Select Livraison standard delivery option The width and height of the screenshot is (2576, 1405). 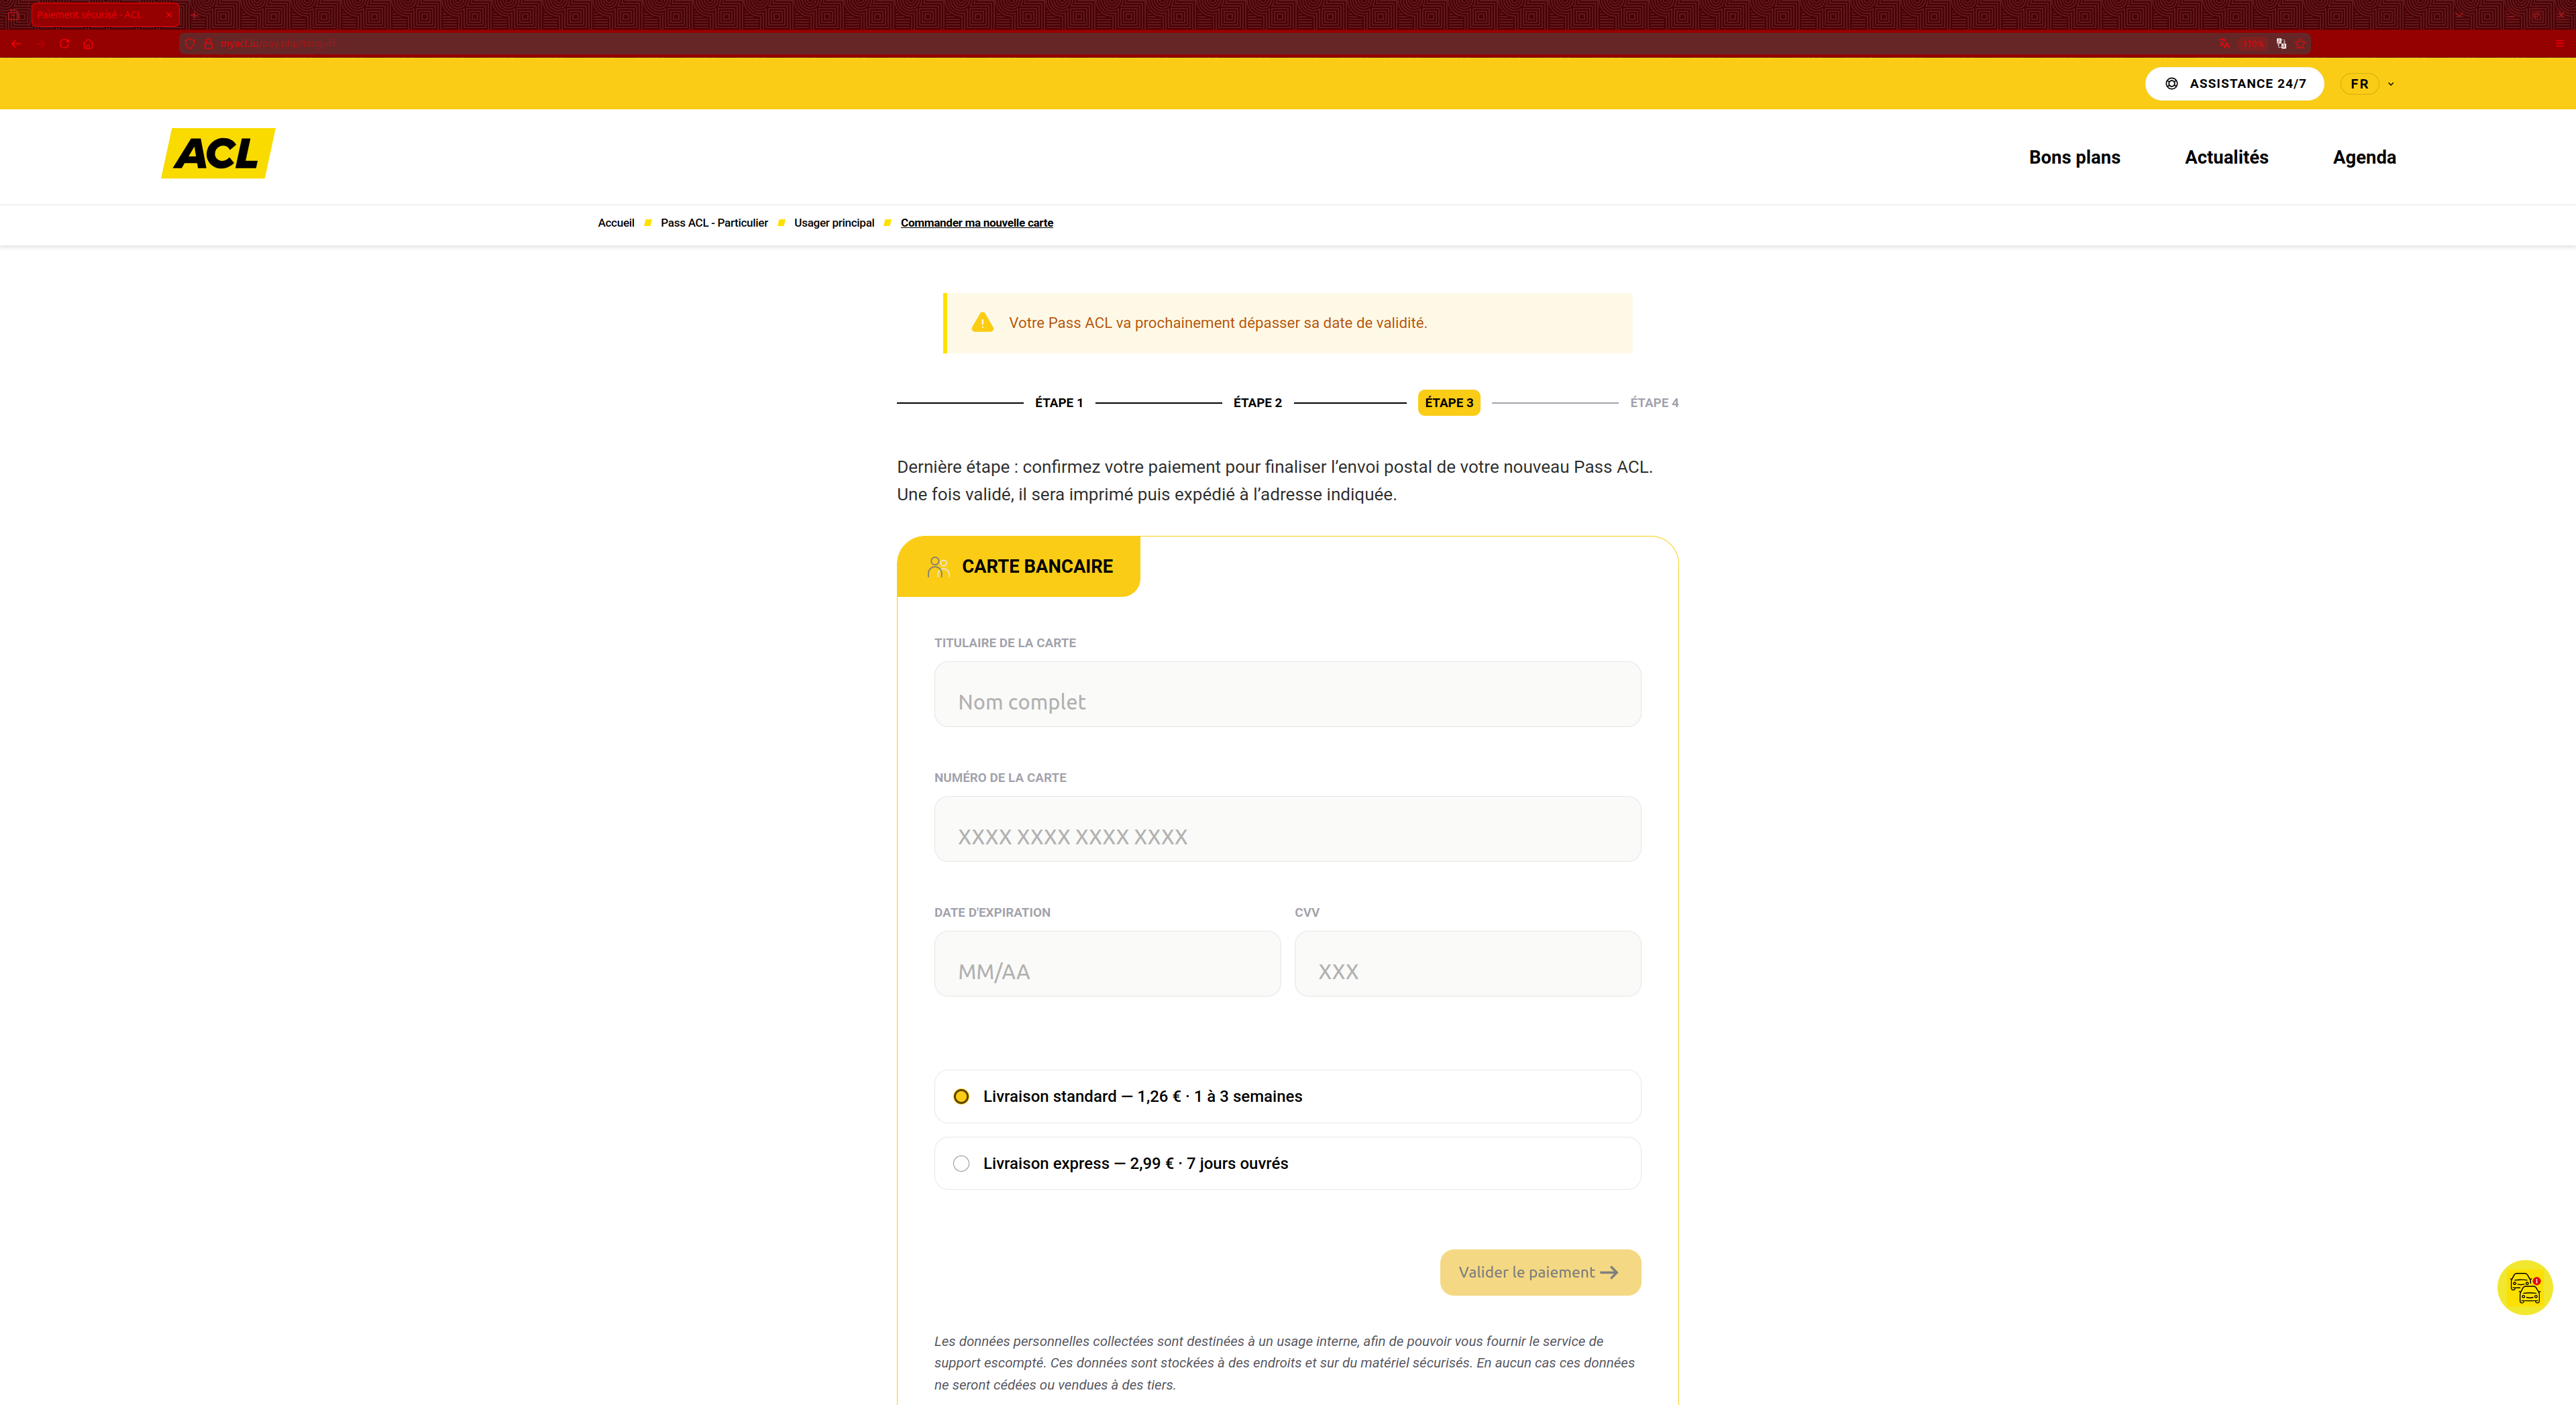tap(961, 1096)
